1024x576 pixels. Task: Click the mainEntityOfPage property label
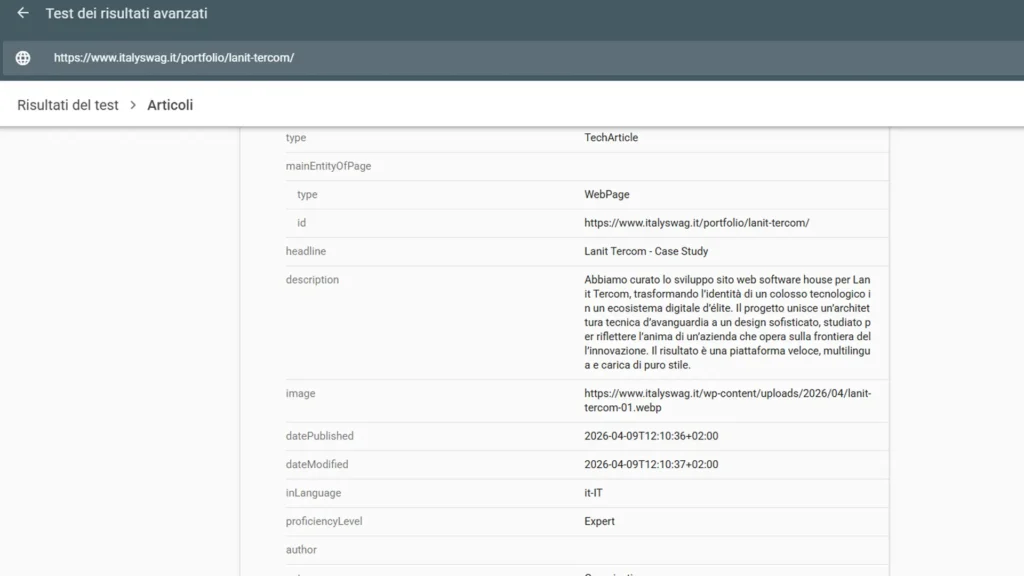coord(328,166)
